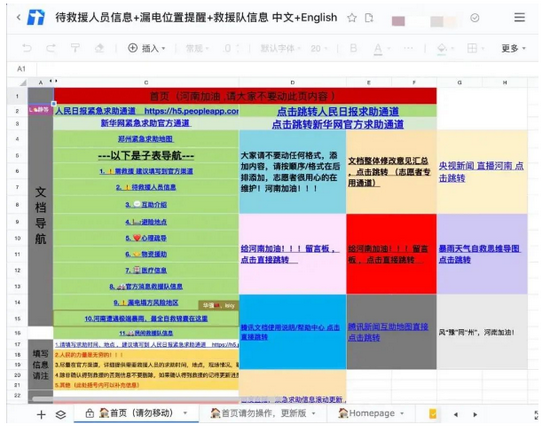Viewport: 550px width, 427px height.
Task: Click the fill color bucket icon
Action: click(442, 49)
